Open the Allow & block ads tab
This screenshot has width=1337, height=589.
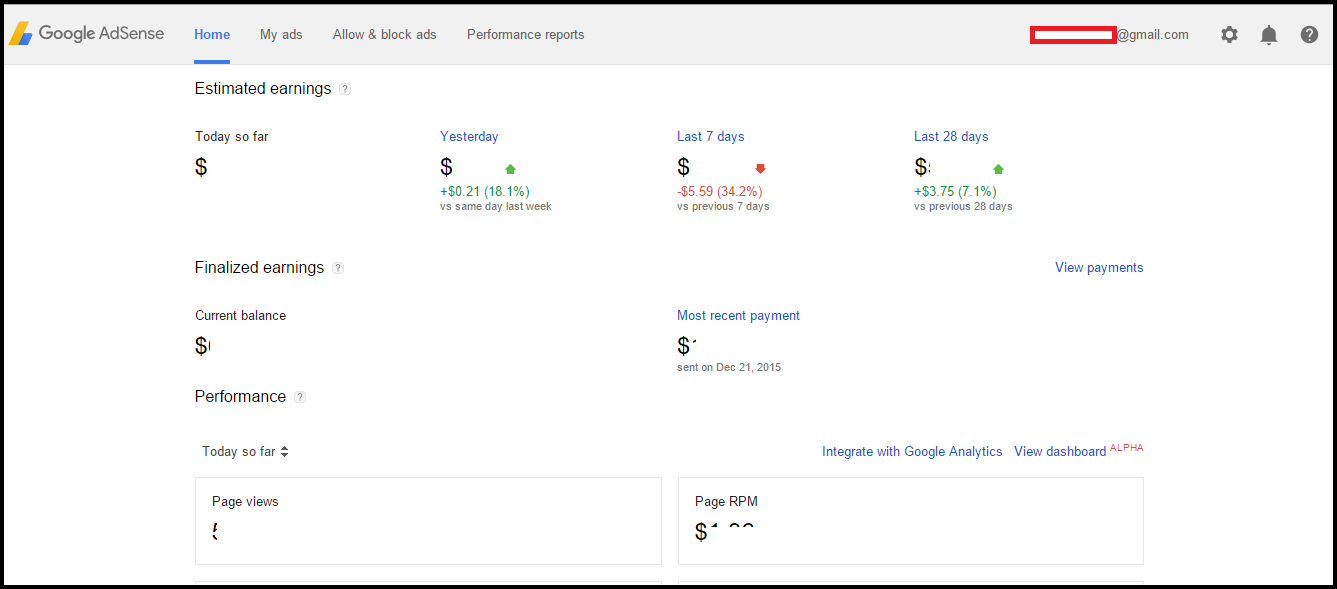coord(385,34)
